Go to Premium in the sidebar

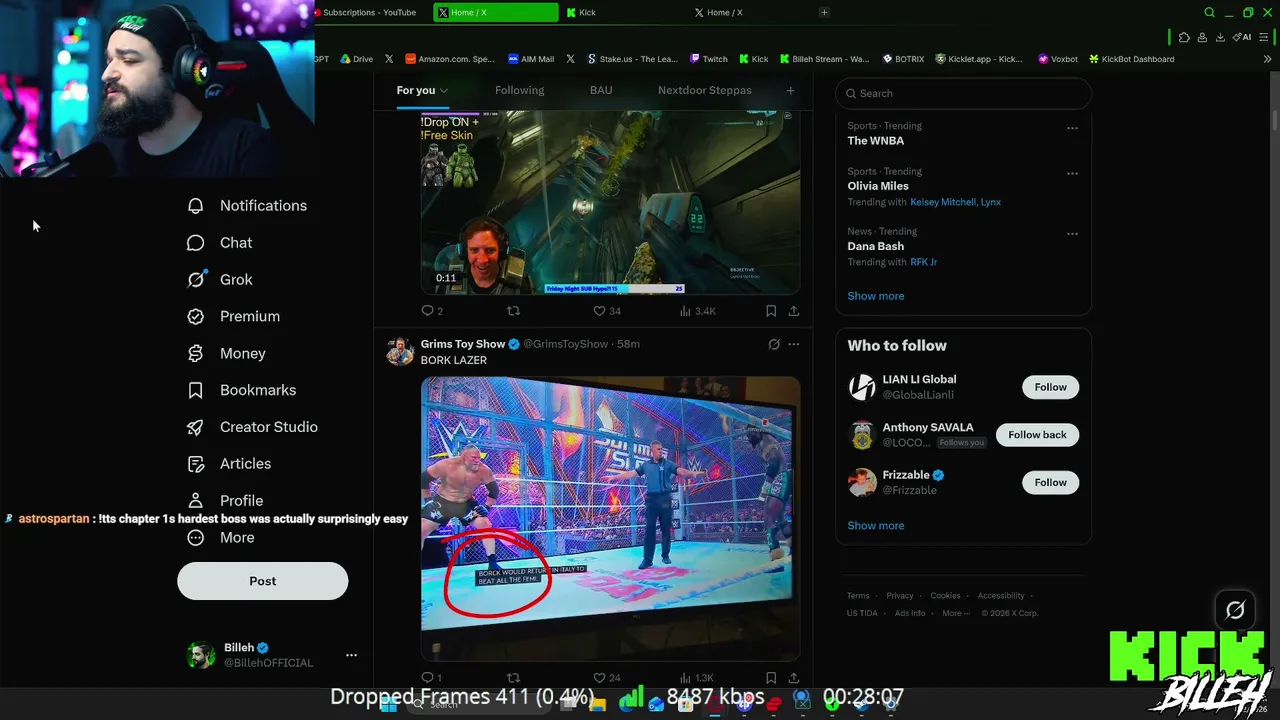click(234, 316)
